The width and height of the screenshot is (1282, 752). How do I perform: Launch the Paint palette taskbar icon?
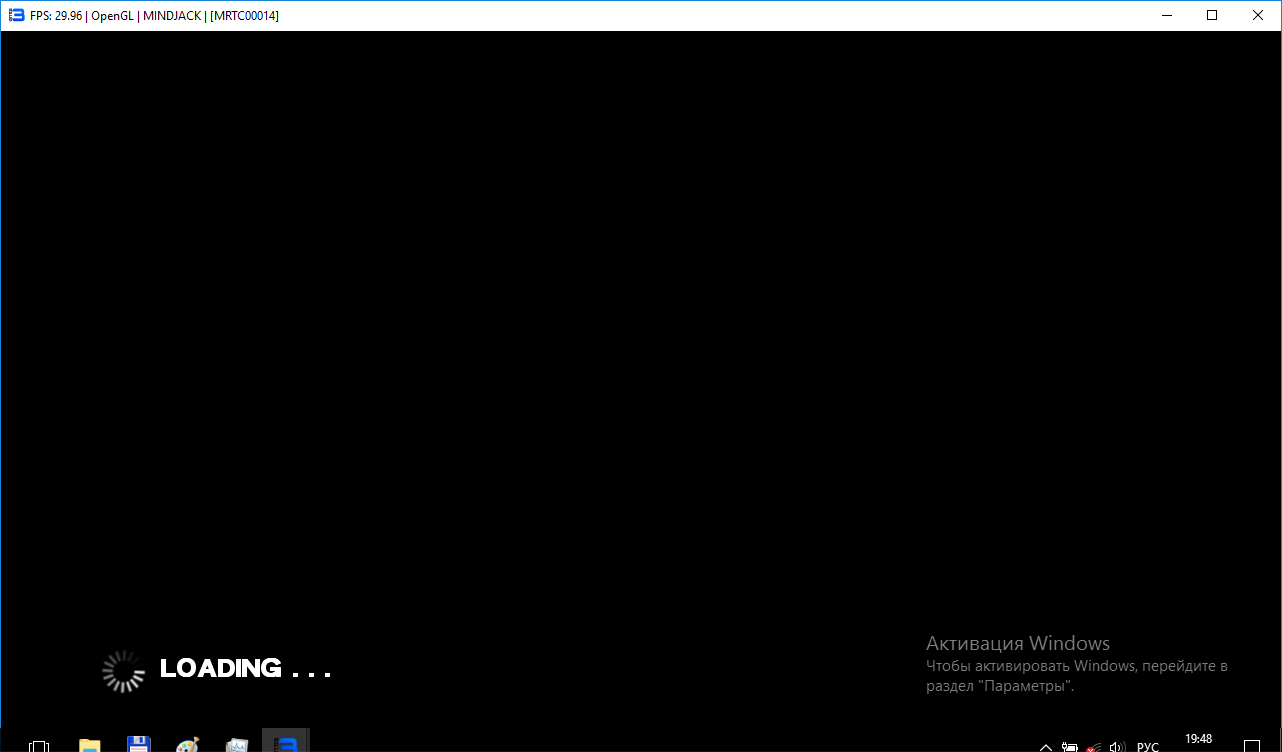tap(187, 745)
